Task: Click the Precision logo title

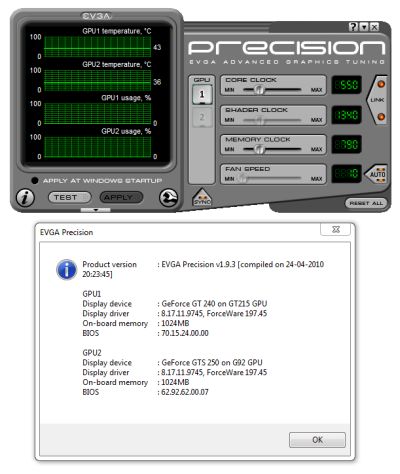Action: 287,48
